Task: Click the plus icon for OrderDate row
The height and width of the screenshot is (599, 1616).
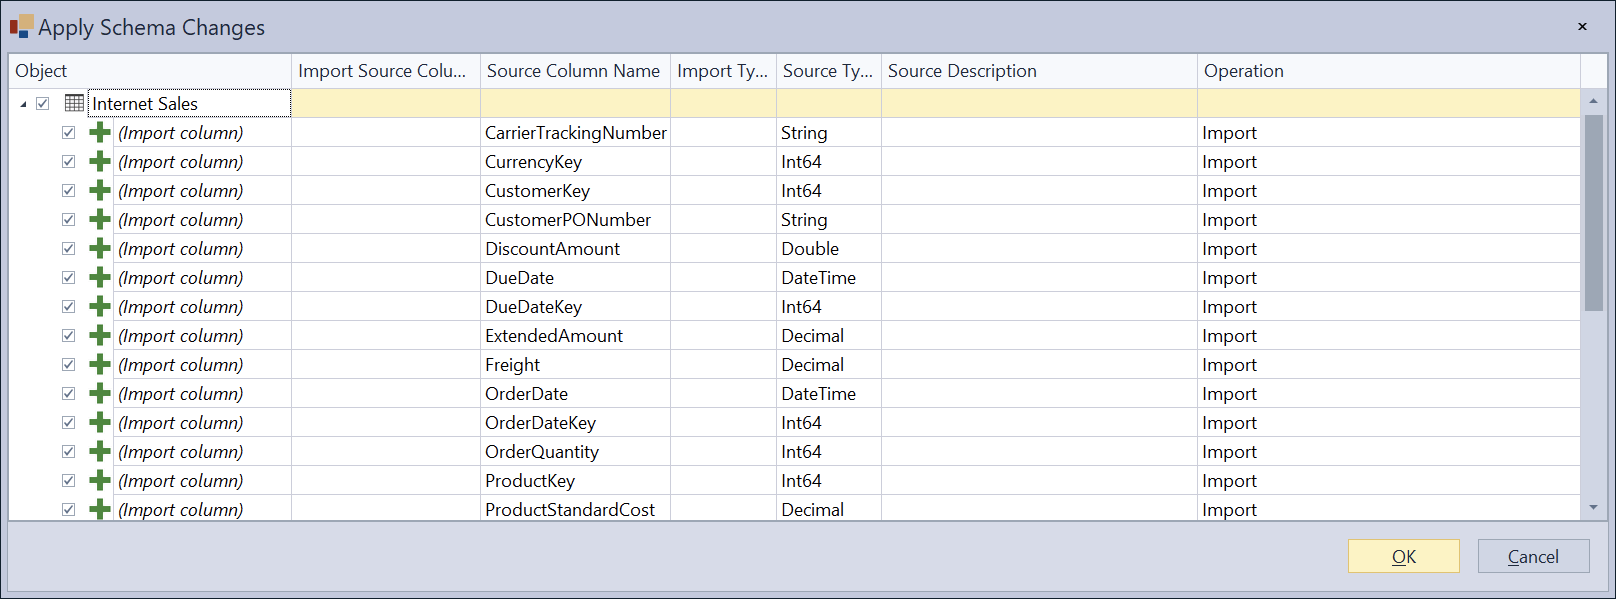Action: click(x=100, y=393)
